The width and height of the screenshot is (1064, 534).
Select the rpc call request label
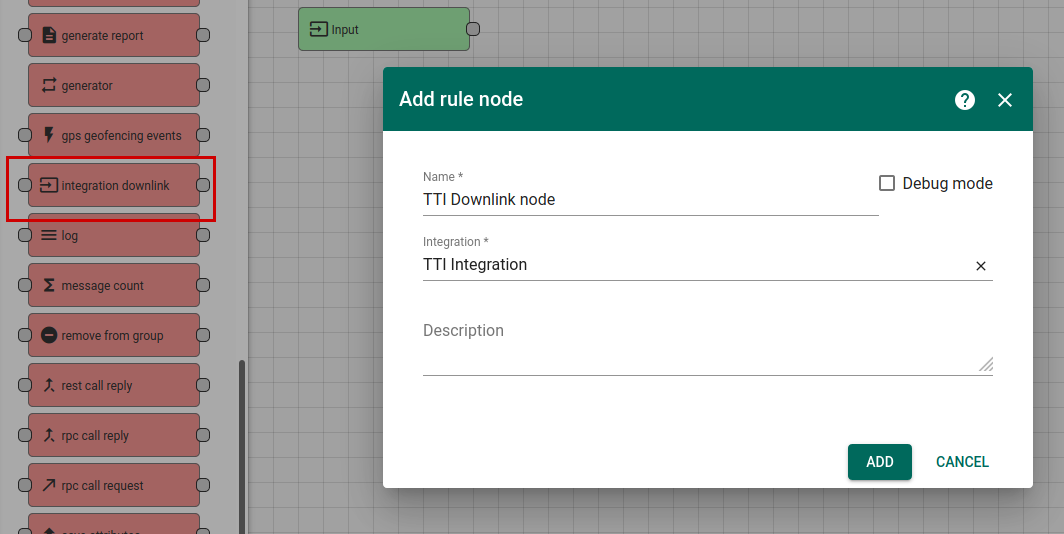point(102,486)
